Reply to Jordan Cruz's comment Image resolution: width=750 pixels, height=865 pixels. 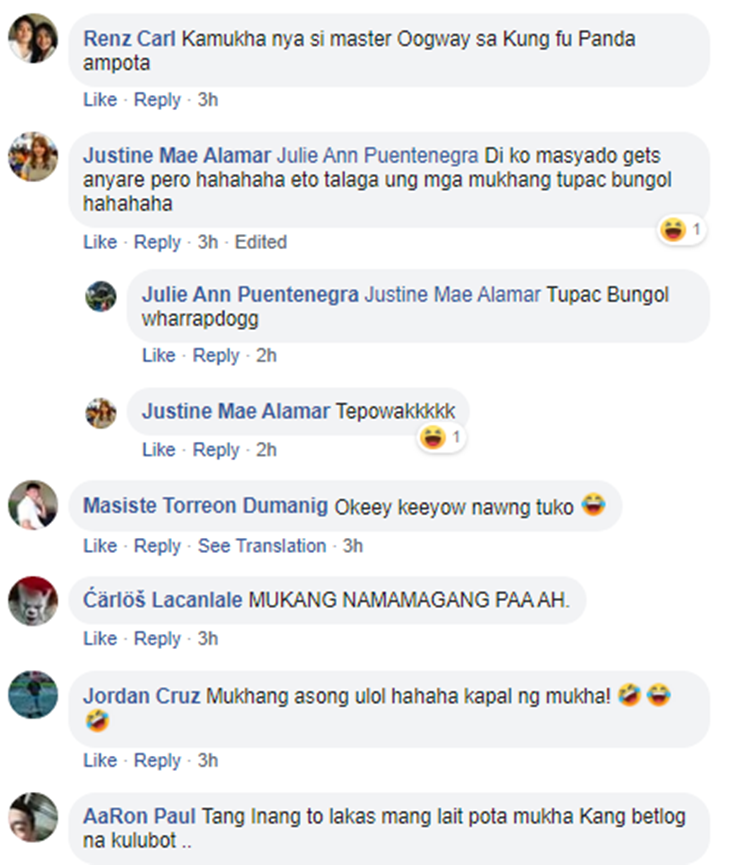click(157, 760)
